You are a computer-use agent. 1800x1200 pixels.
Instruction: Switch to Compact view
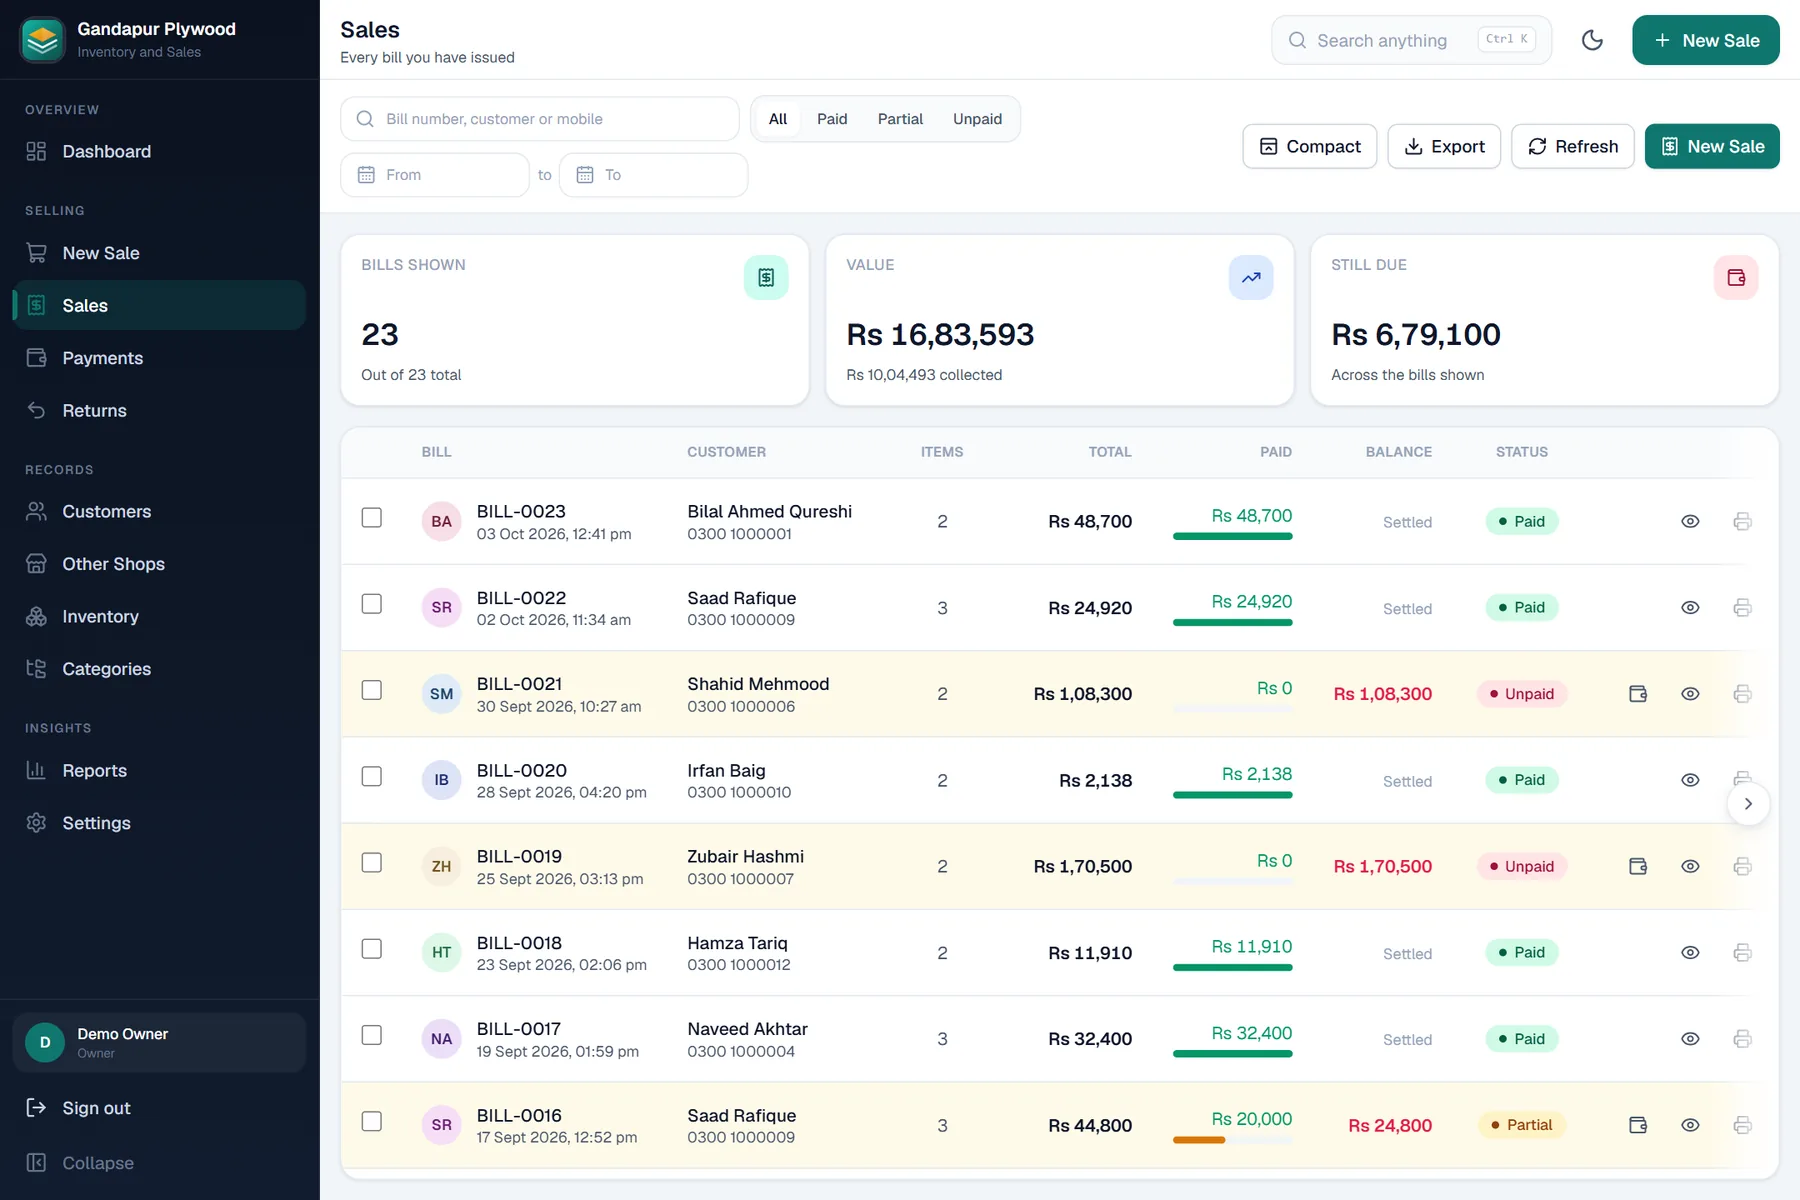coord(1310,146)
